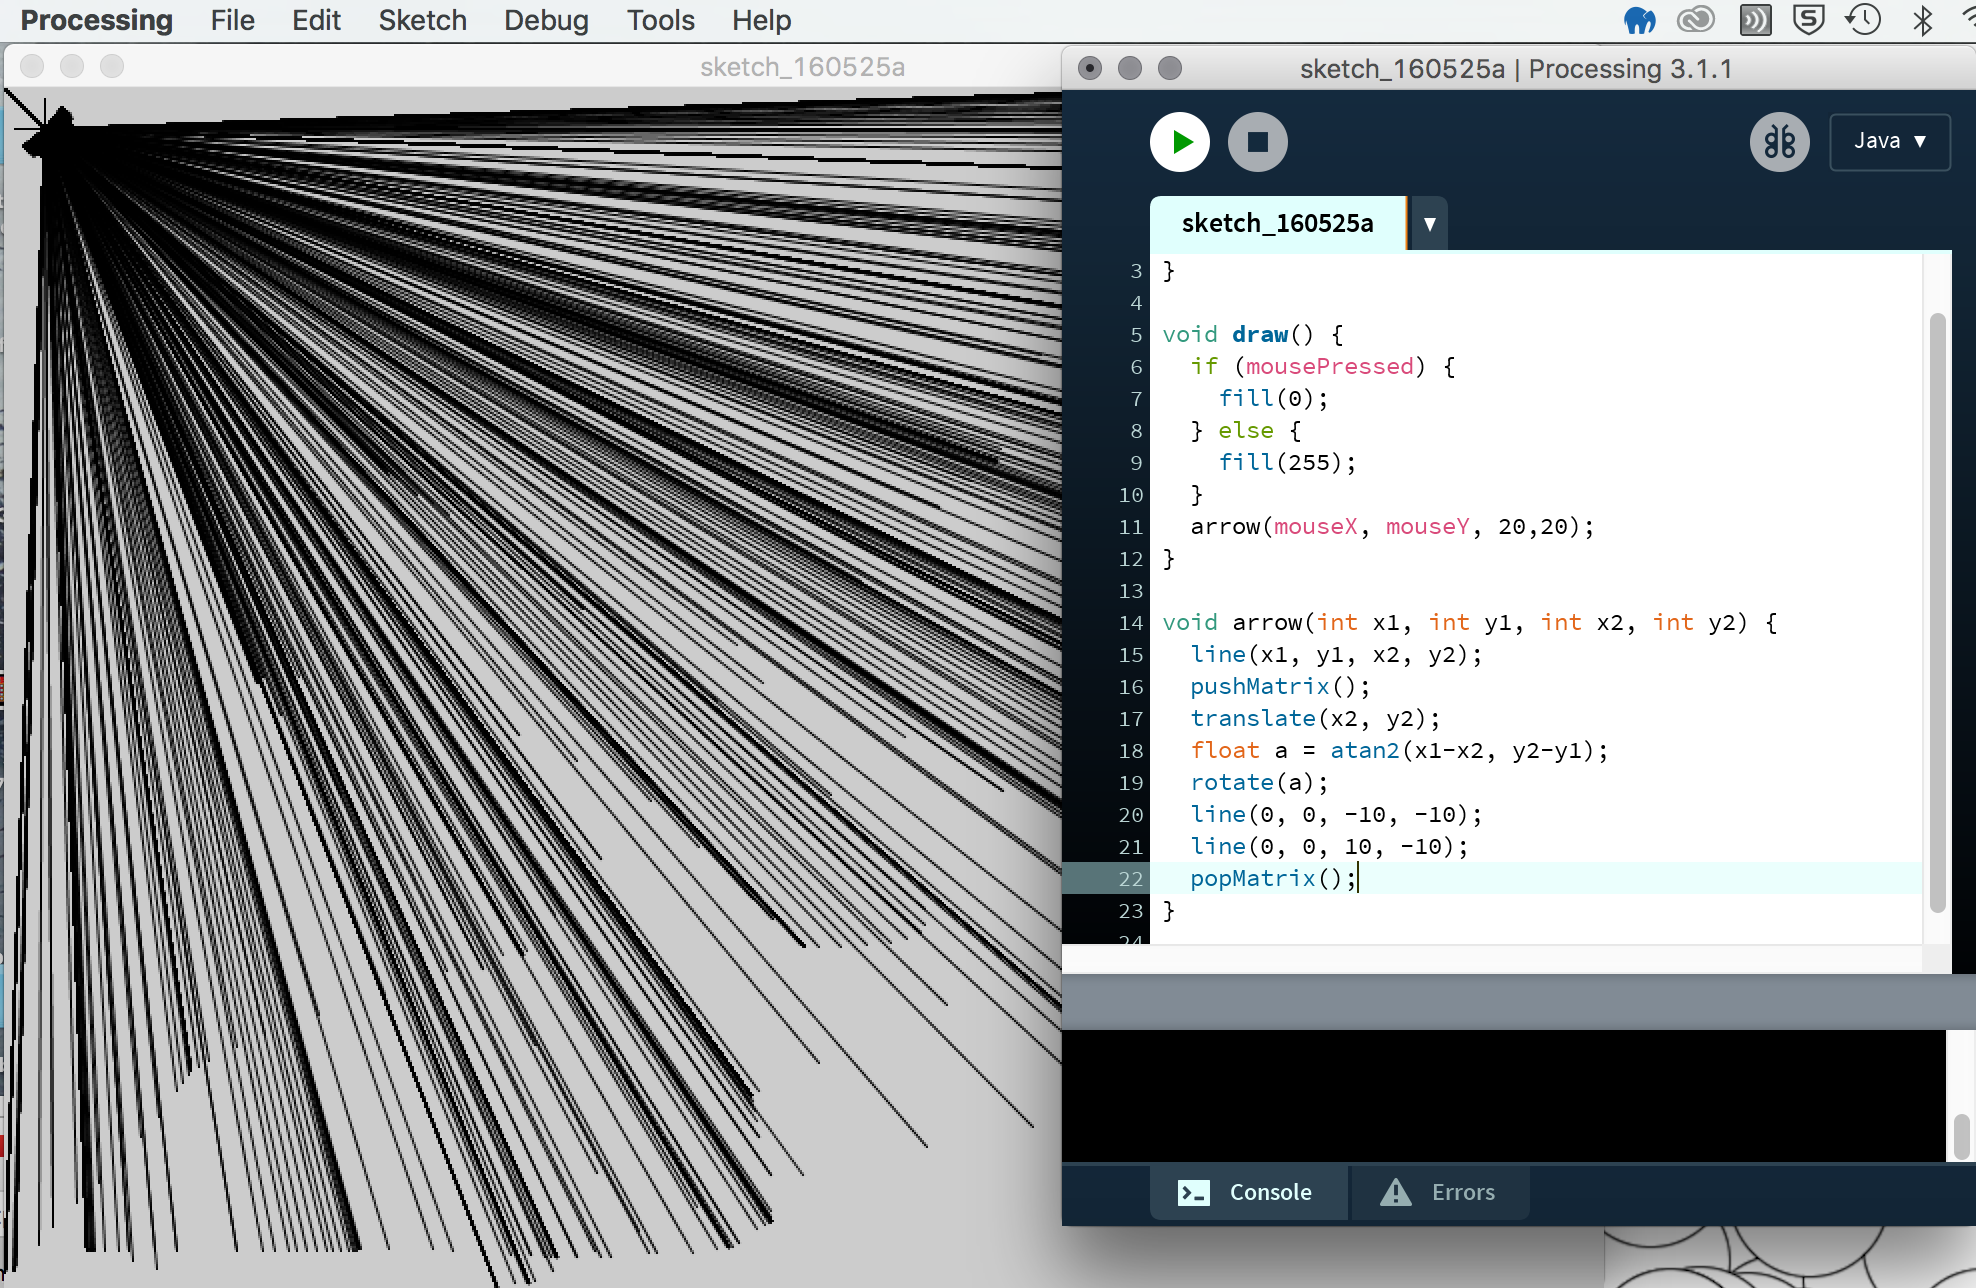Expand the tab options arrow
The height and width of the screenshot is (1288, 1976).
coord(1429,224)
